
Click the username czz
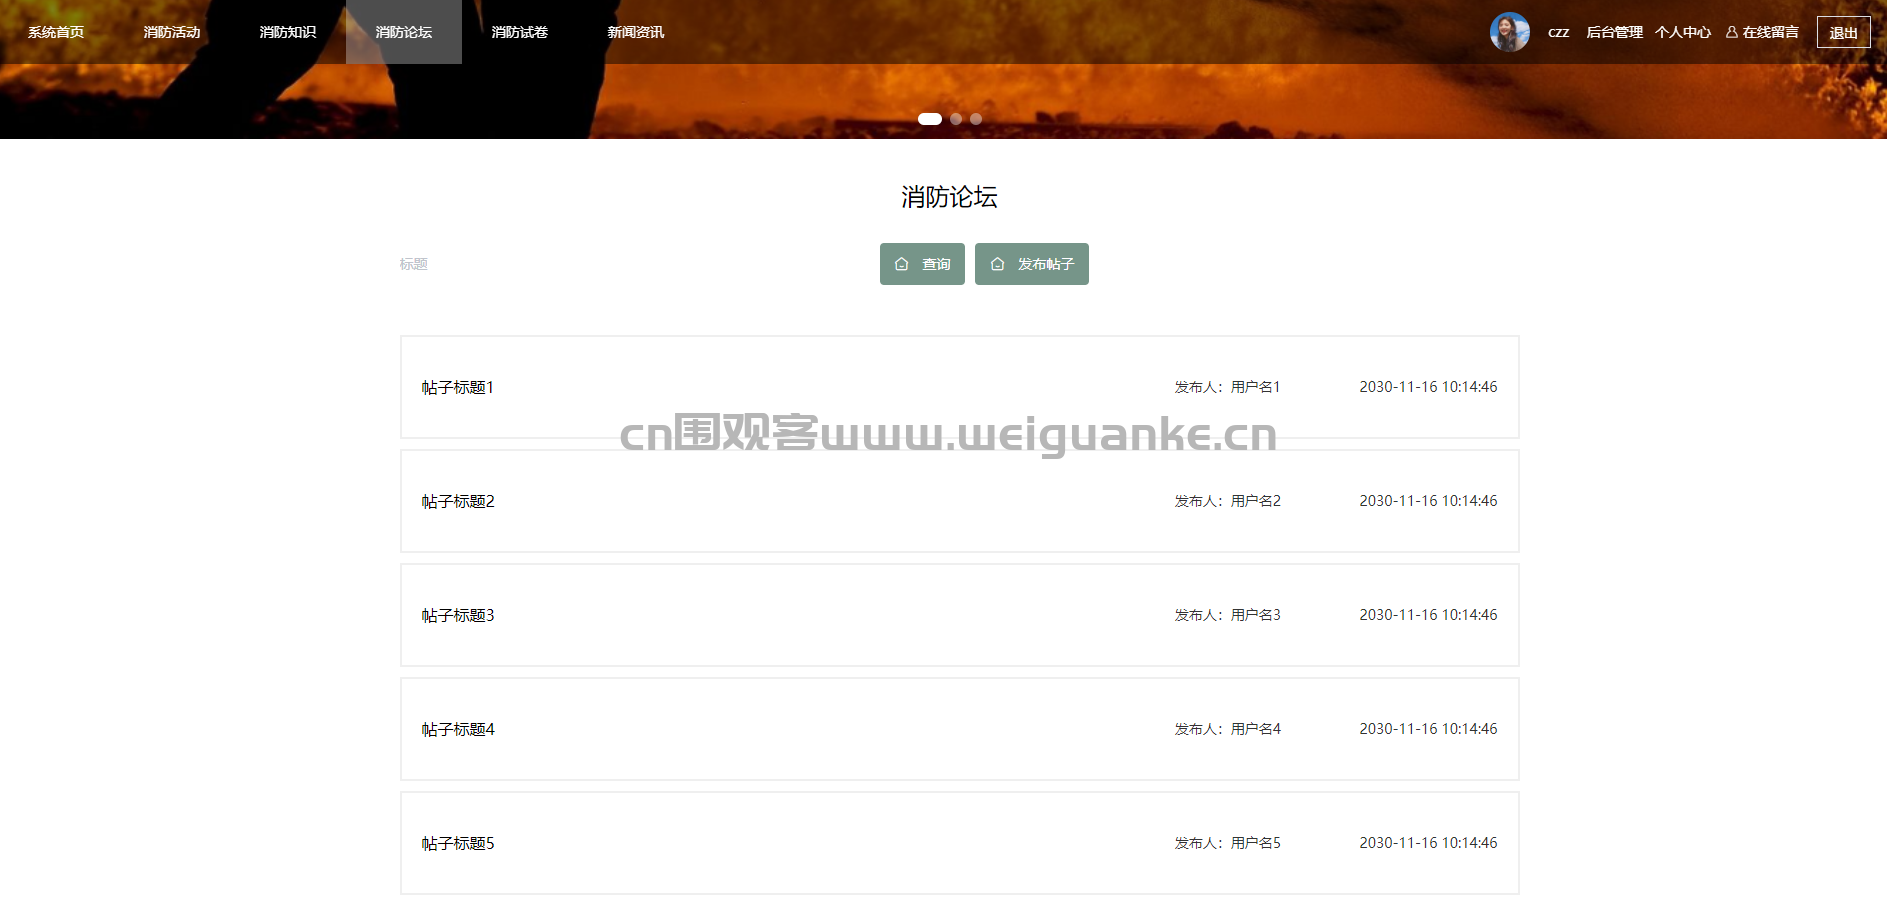tap(1558, 33)
